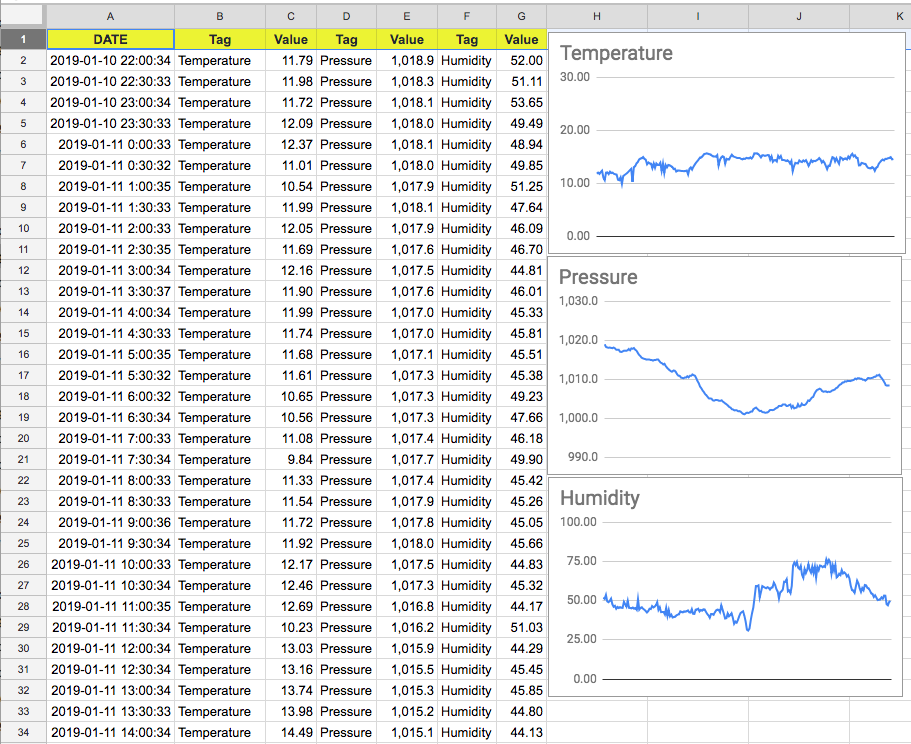
Task: Select the Tag header cell in column D
Action: [346, 39]
